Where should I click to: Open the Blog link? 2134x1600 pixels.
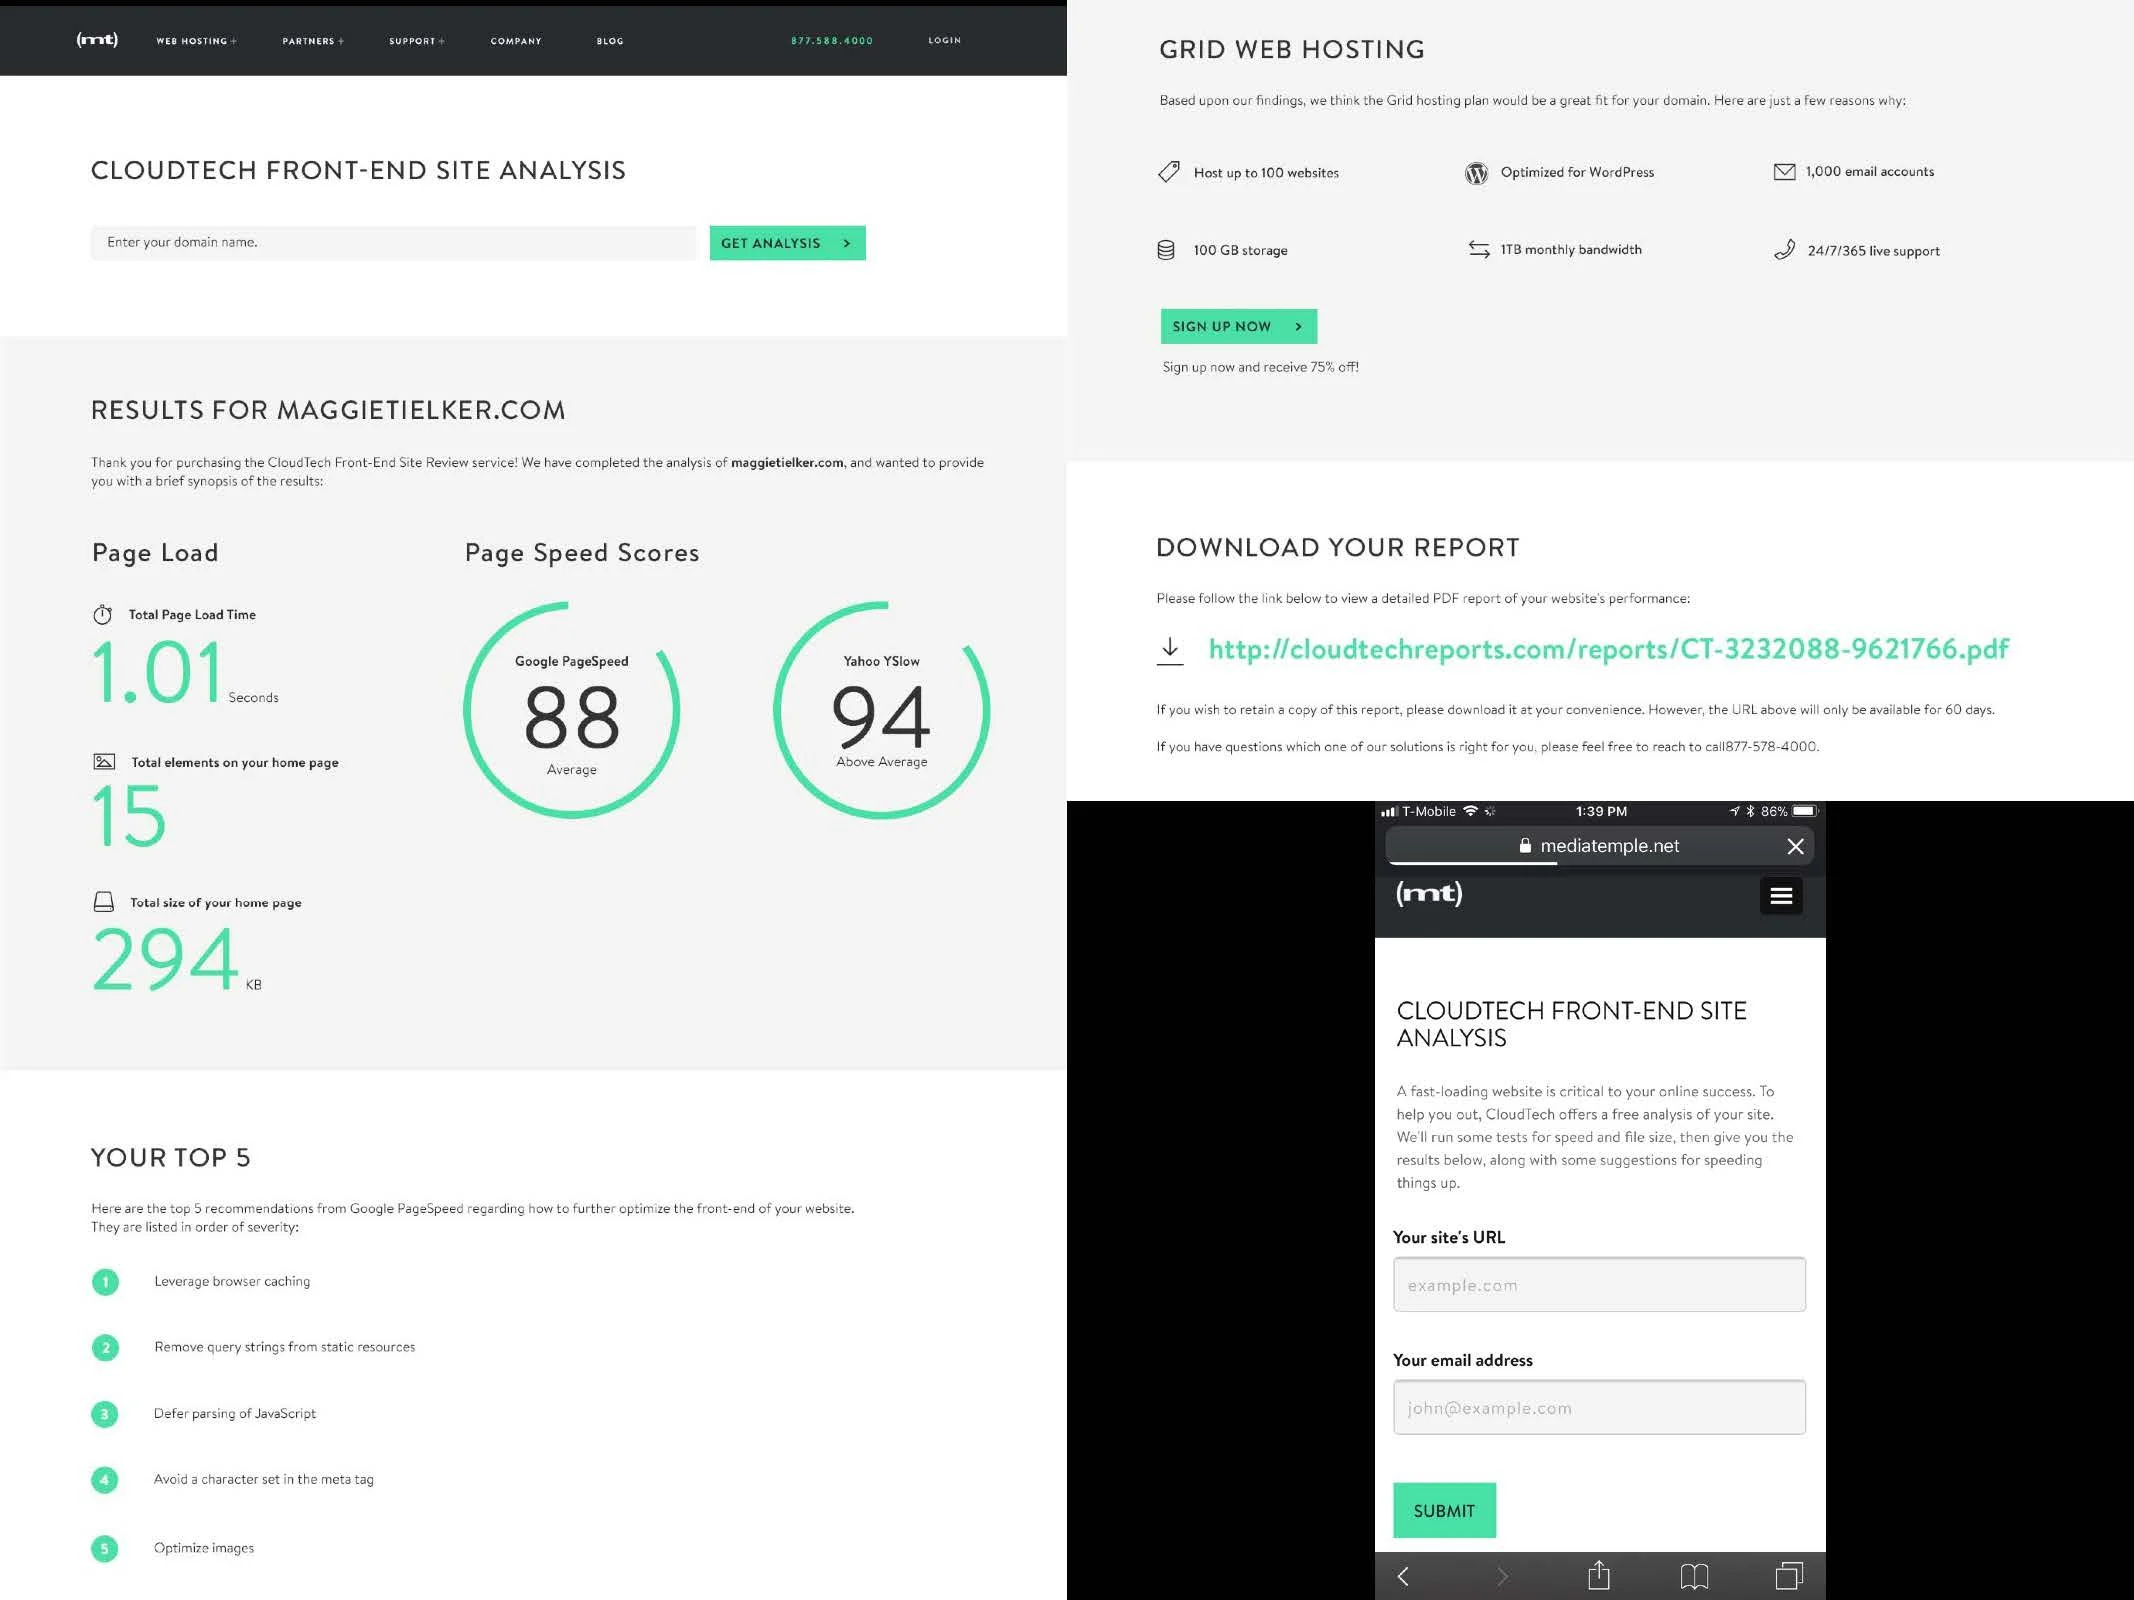point(610,41)
